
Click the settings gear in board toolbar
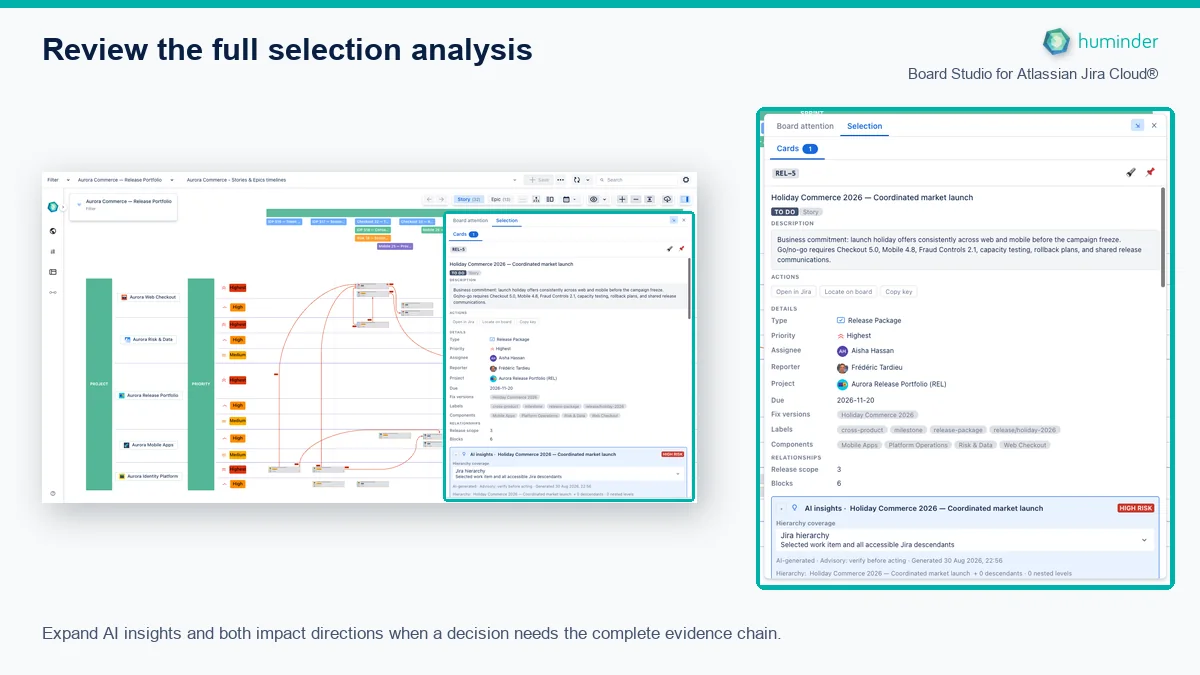tap(686, 180)
